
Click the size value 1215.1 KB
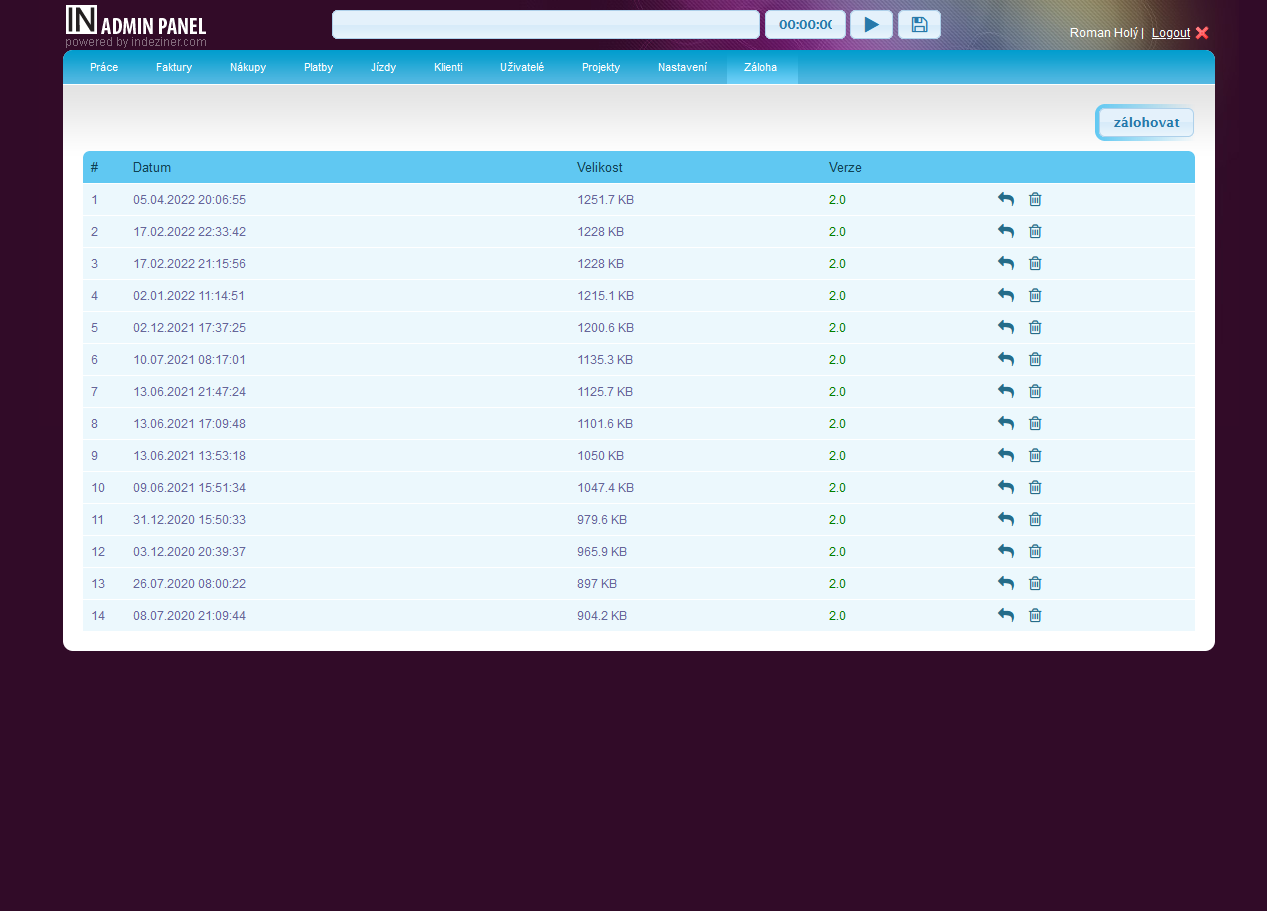(x=605, y=295)
